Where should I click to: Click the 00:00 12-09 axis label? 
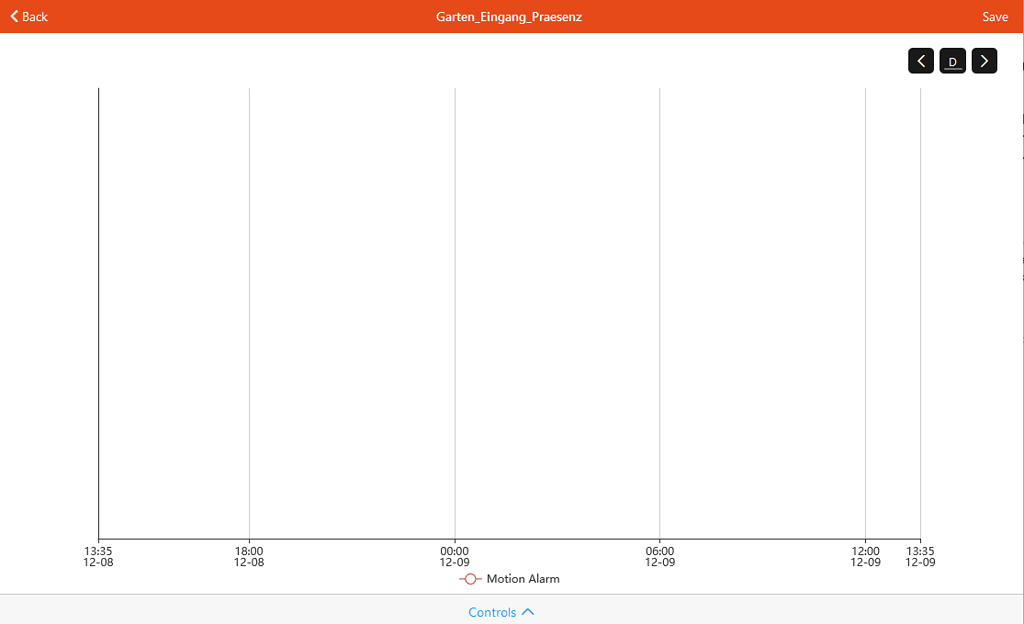tap(455, 556)
